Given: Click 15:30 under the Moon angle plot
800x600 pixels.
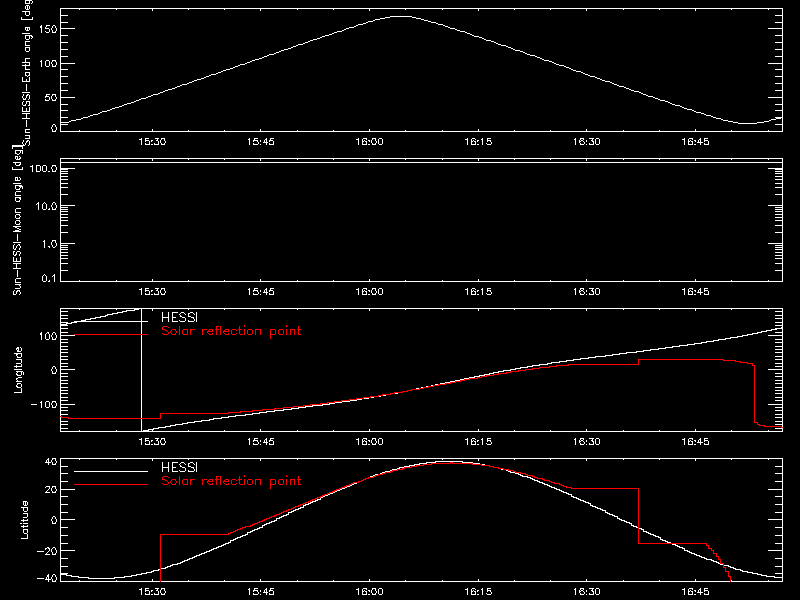Looking at the screenshot, I should [152, 291].
